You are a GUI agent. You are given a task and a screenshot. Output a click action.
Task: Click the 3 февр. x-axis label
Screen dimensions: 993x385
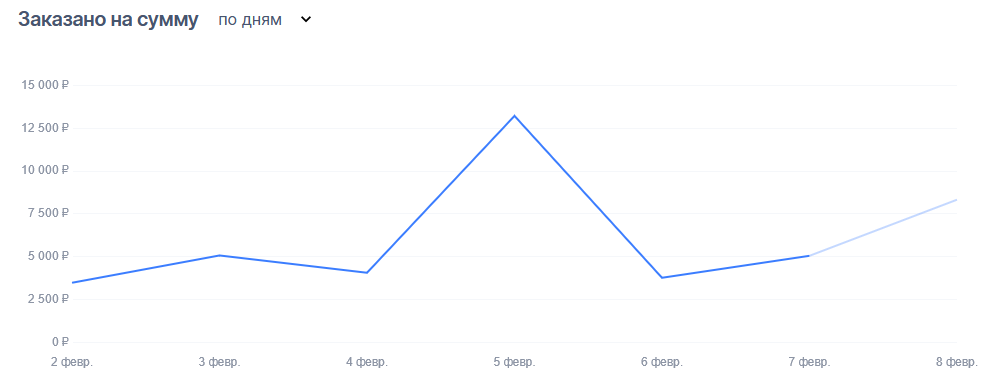point(219,362)
